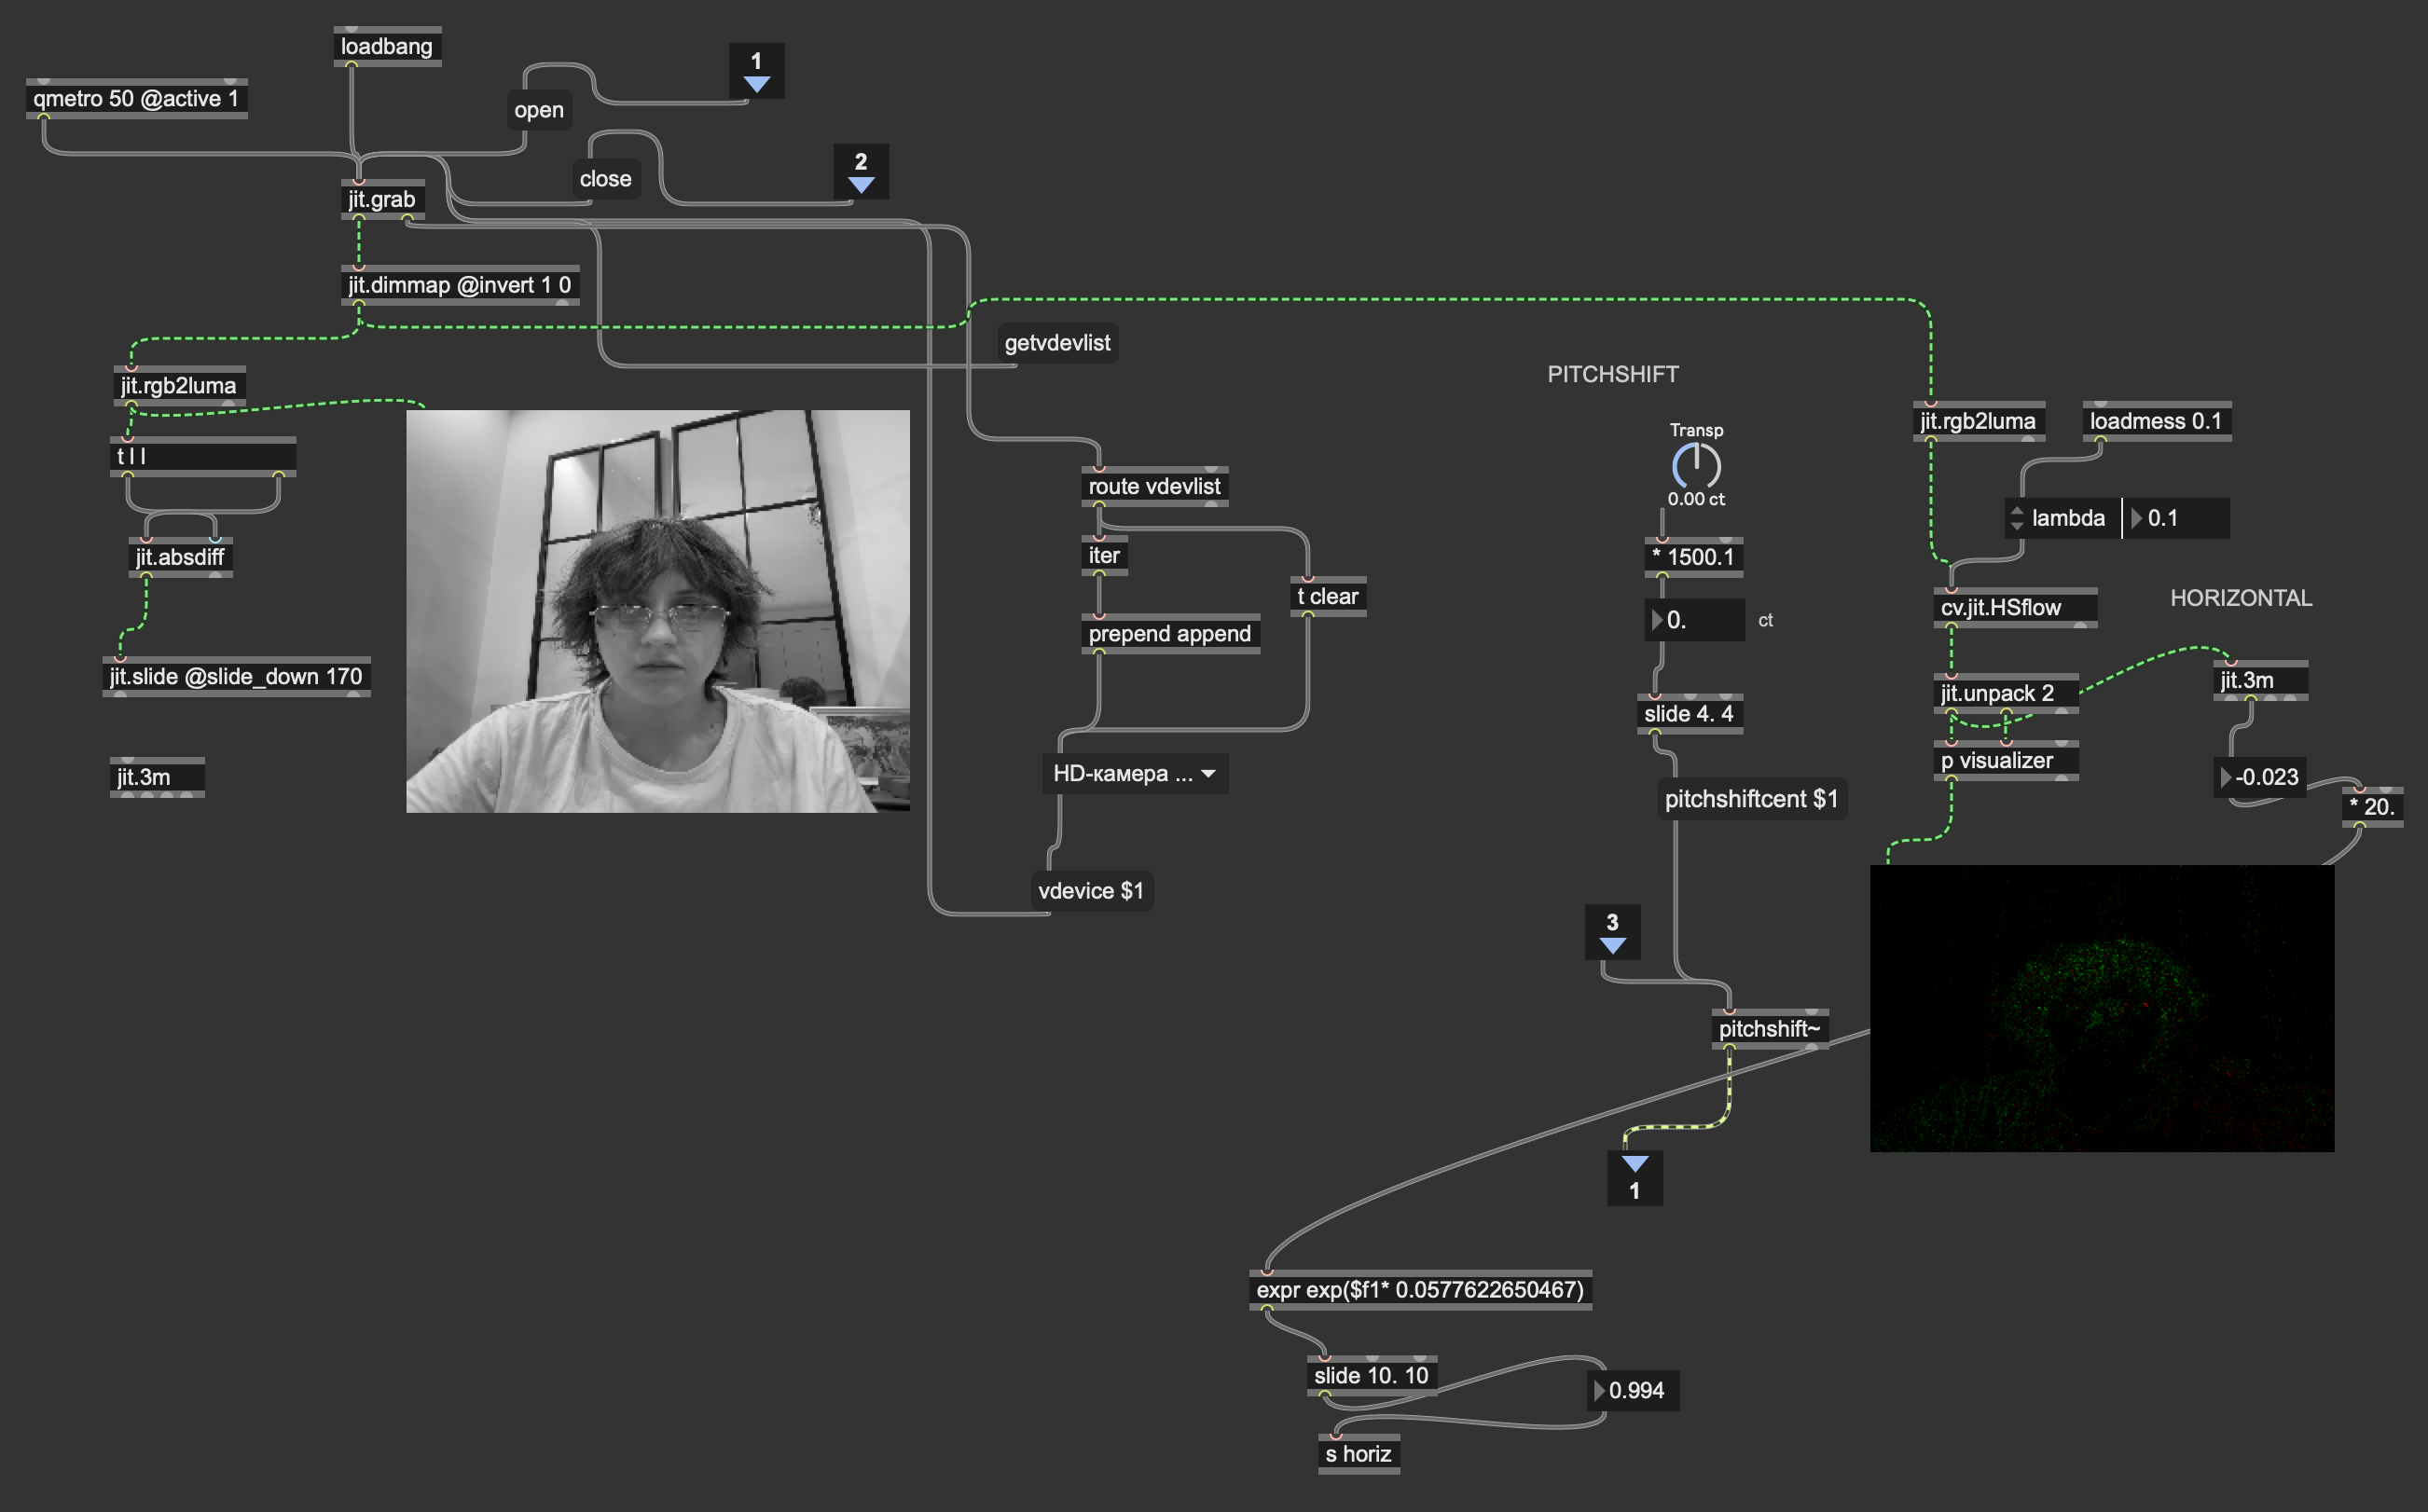Click number box triangle showing 0.994

tap(1599, 1390)
